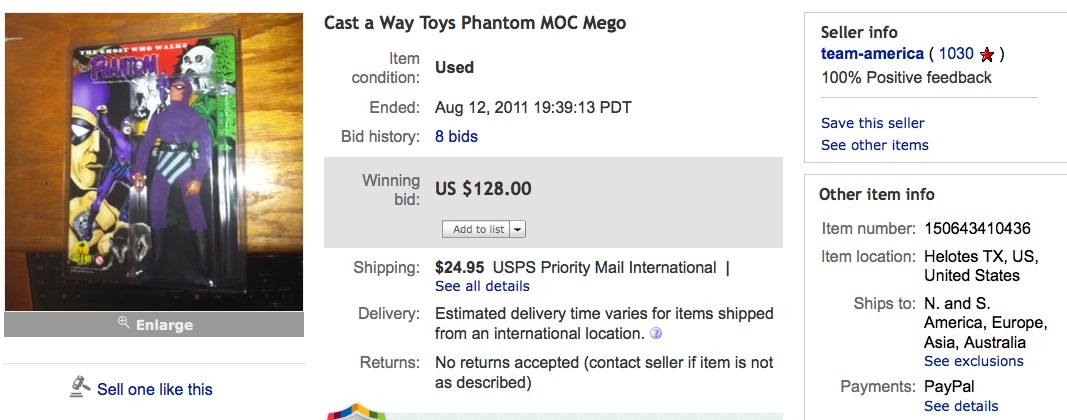Open the delivery estimate help icon

656,334
